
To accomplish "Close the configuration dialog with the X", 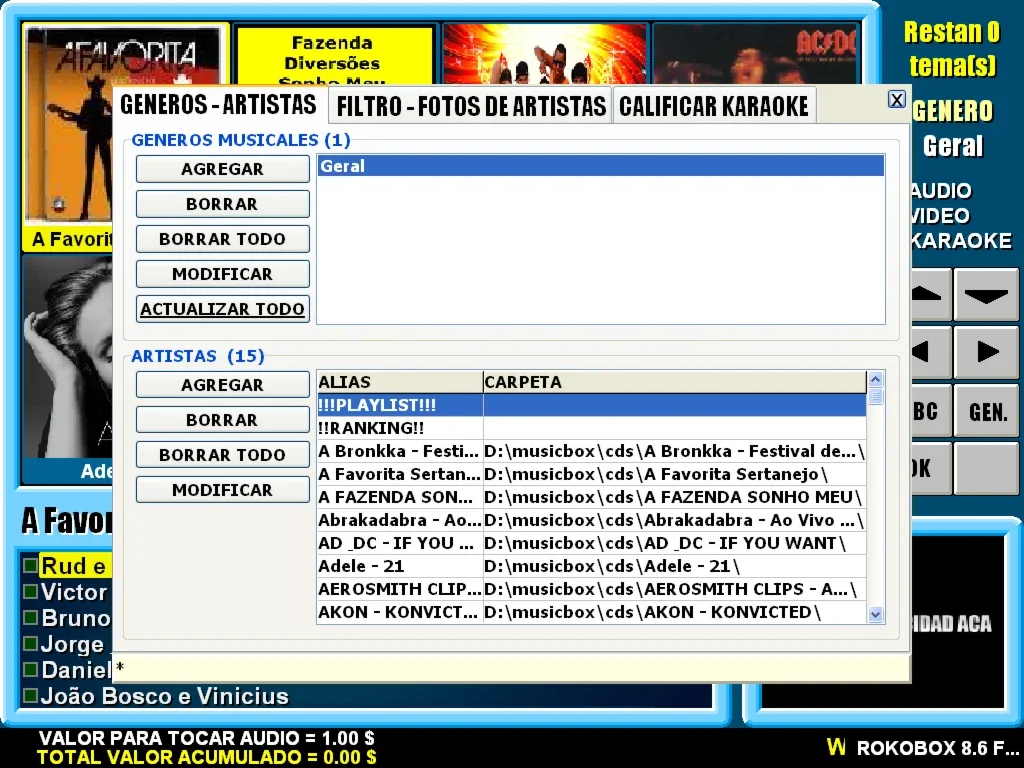I will point(897,100).
